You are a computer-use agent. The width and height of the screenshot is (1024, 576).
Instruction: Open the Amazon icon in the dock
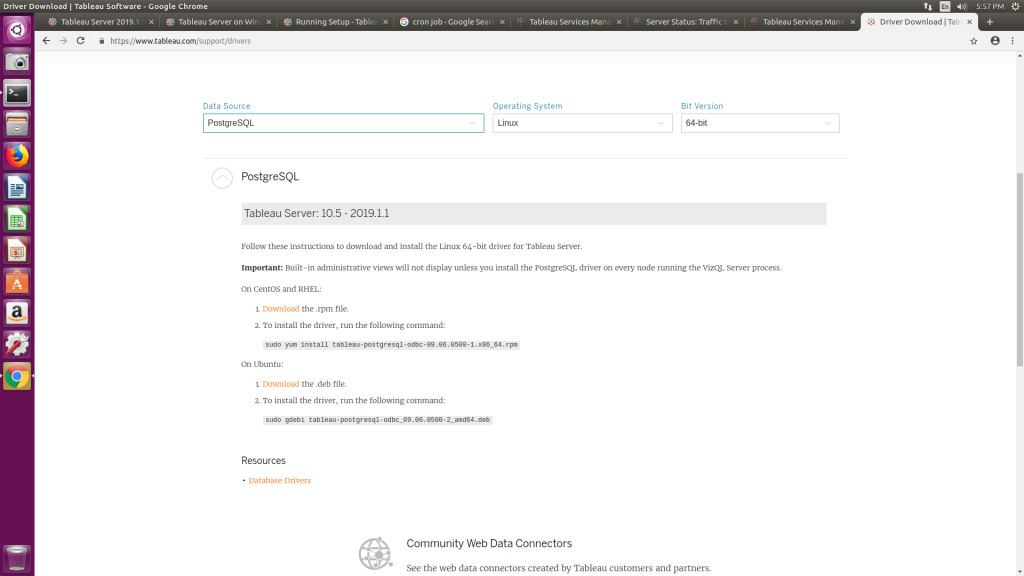(x=17, y=313)
